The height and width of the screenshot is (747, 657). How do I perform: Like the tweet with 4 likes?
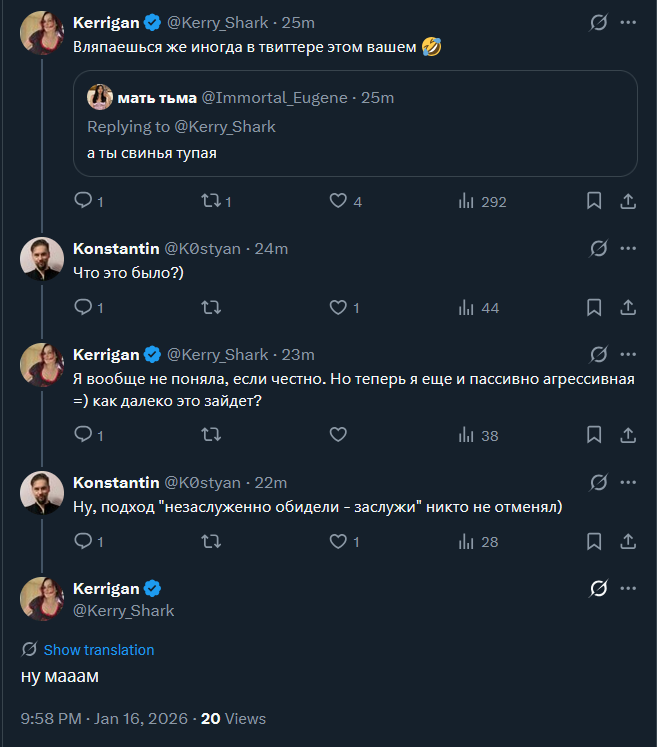click(338, 201)
